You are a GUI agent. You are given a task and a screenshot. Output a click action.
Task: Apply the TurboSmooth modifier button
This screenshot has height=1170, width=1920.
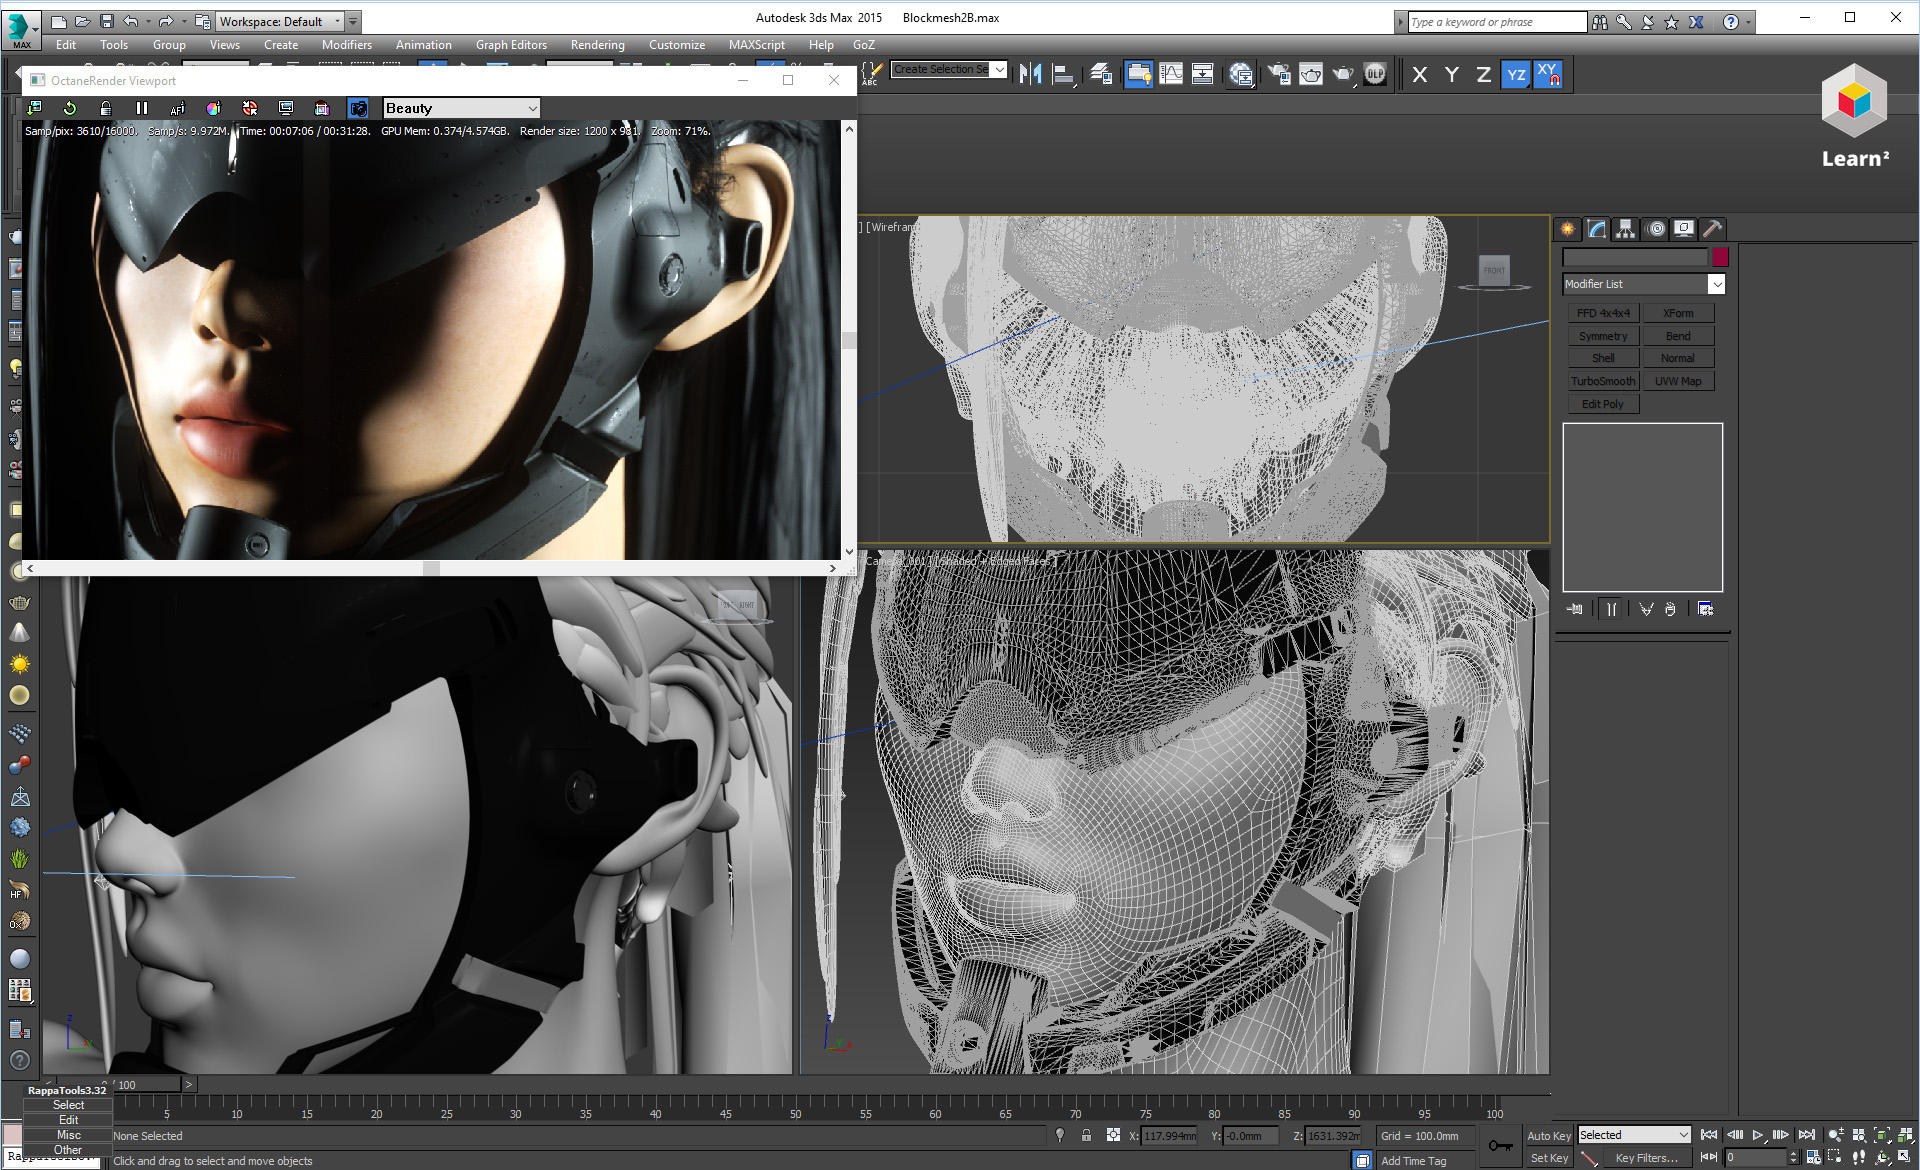(1602, 381)
